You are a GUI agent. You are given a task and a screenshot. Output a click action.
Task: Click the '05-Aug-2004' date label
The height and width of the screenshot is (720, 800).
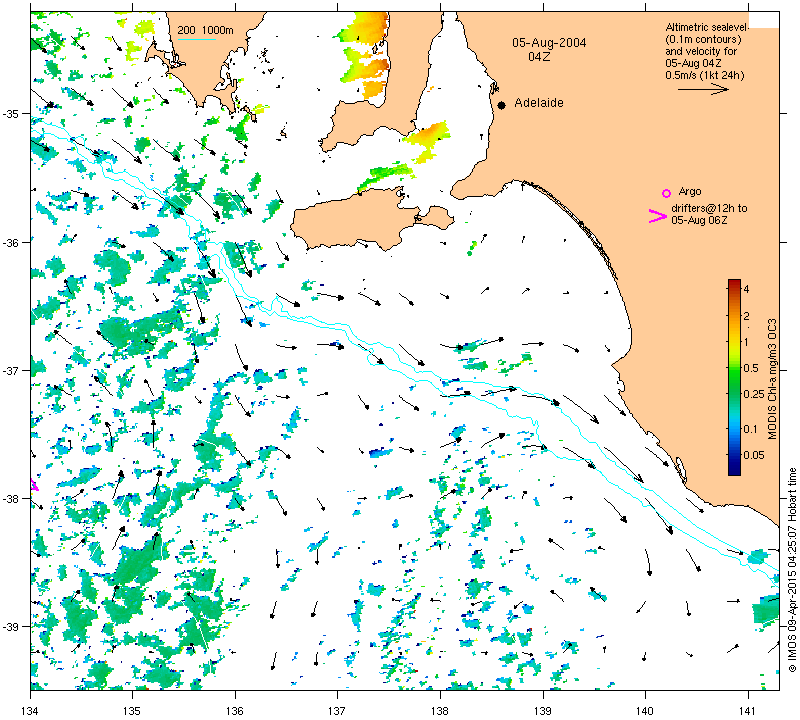click(x=549, y=42)
